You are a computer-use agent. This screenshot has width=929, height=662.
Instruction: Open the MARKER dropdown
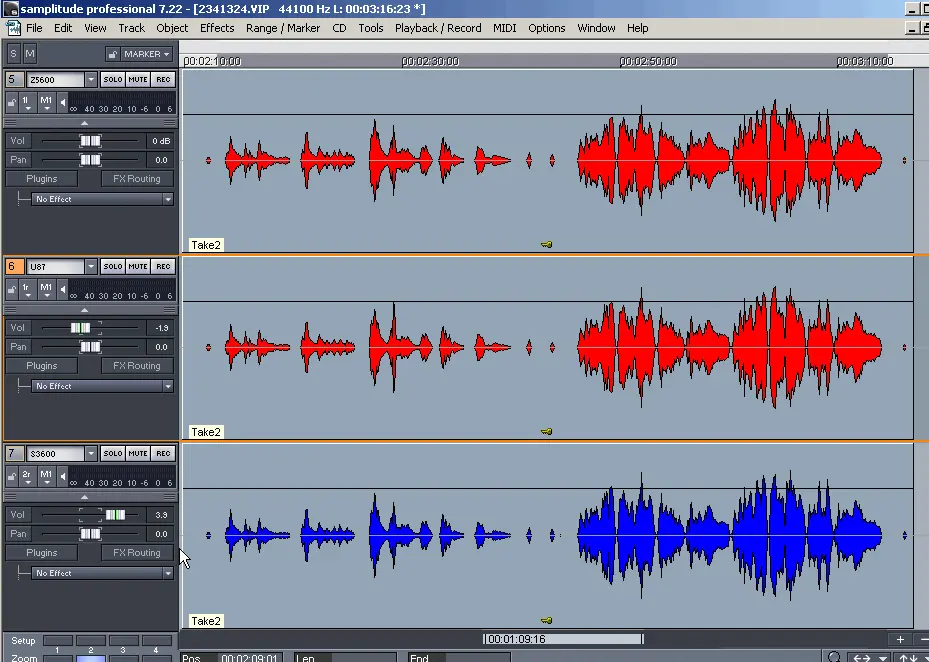click(148, 54)
